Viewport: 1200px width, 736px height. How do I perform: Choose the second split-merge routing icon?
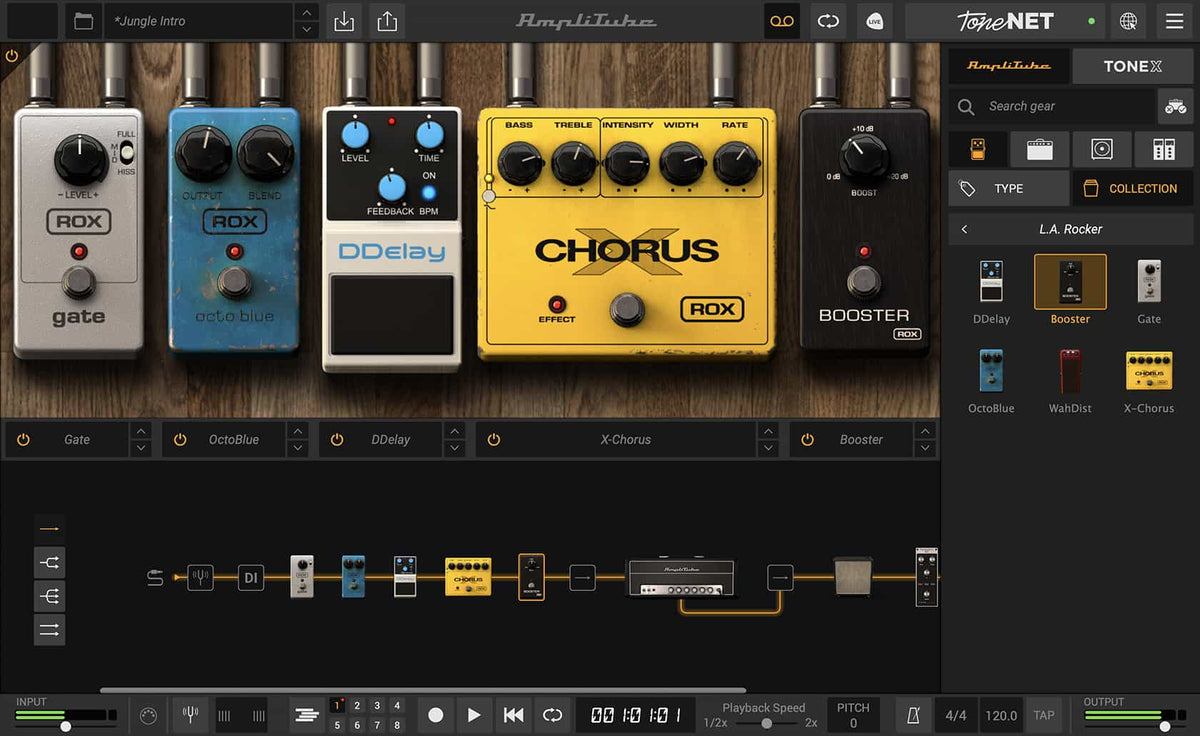50,596
